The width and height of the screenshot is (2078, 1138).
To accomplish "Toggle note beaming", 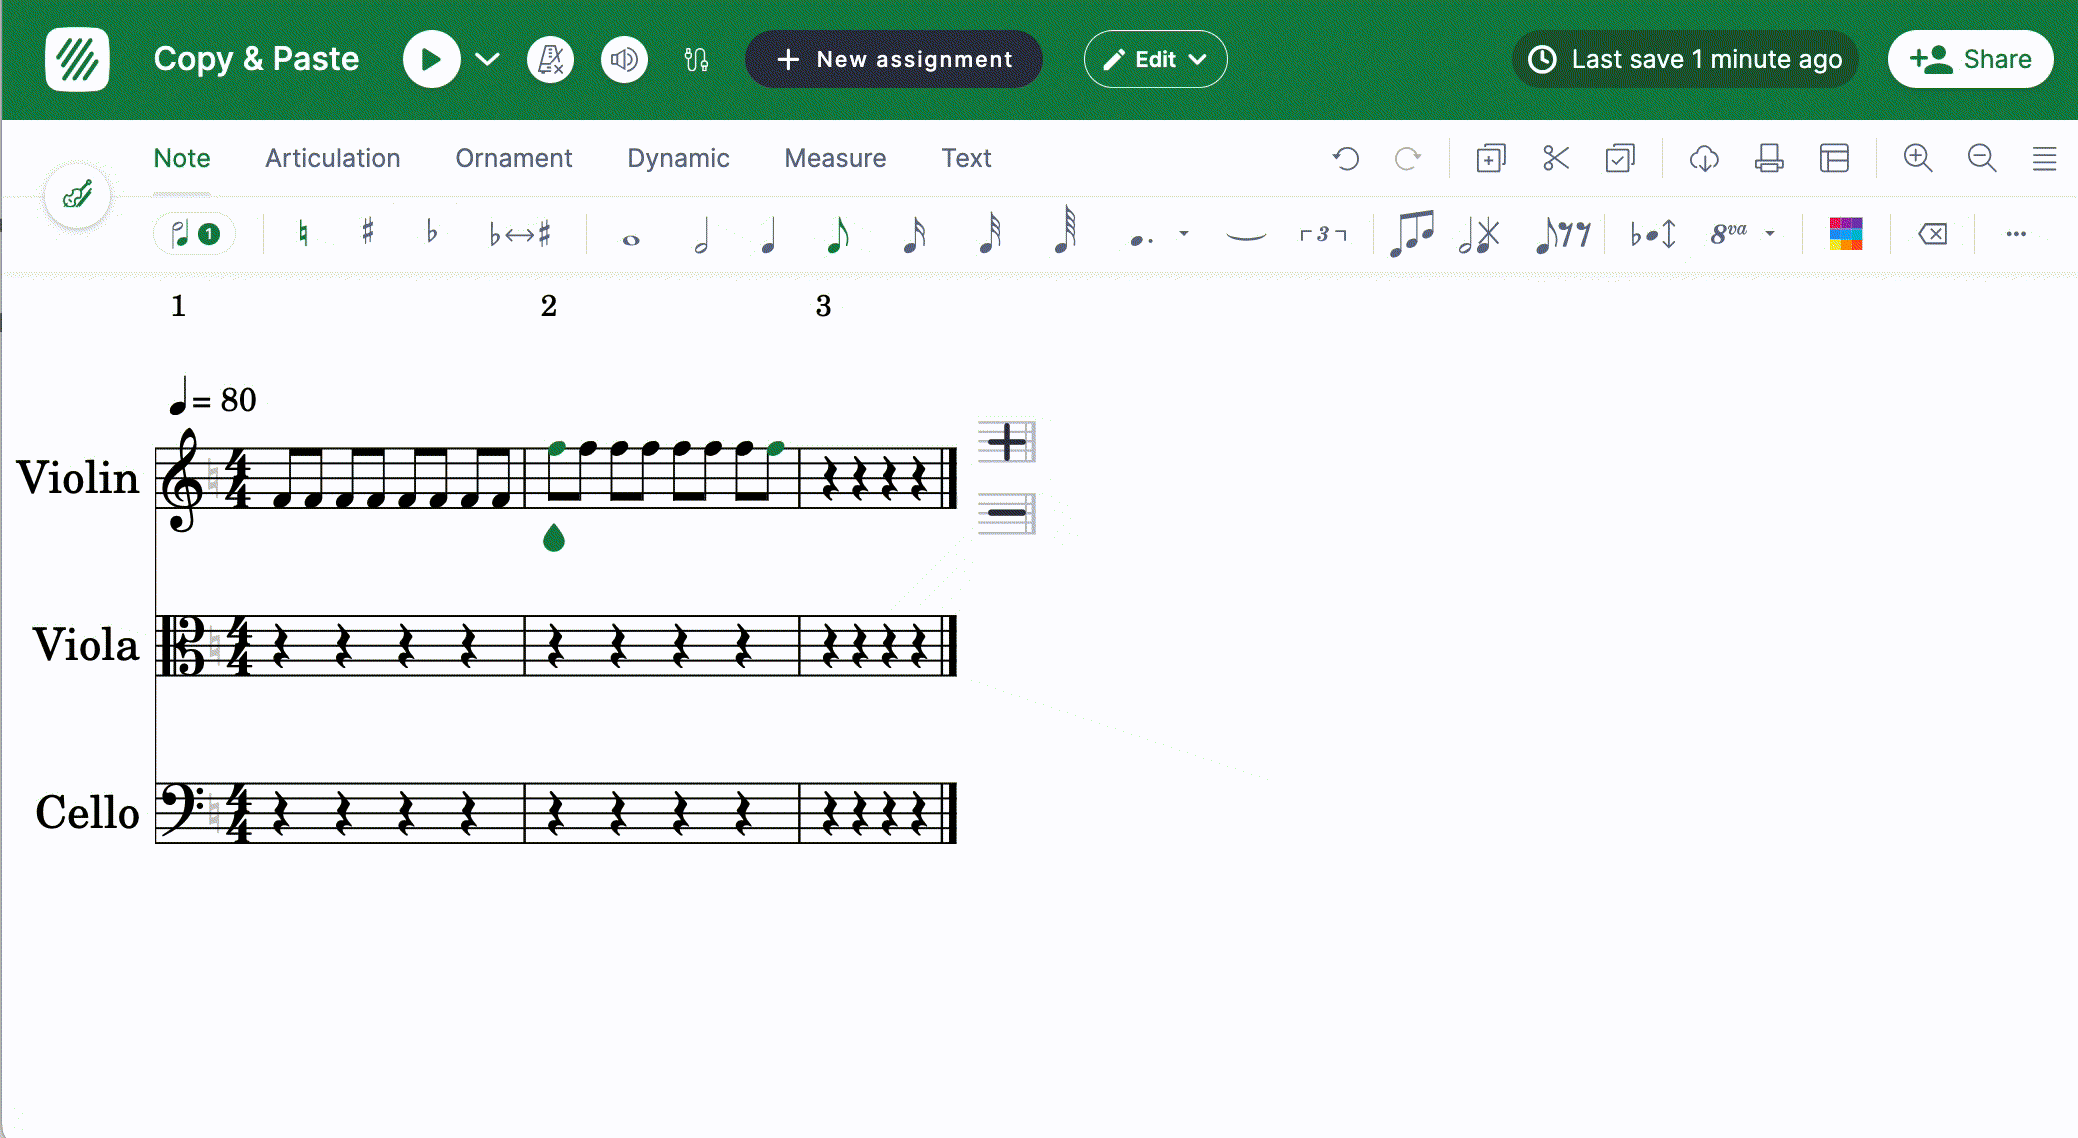I will 1411,236.
